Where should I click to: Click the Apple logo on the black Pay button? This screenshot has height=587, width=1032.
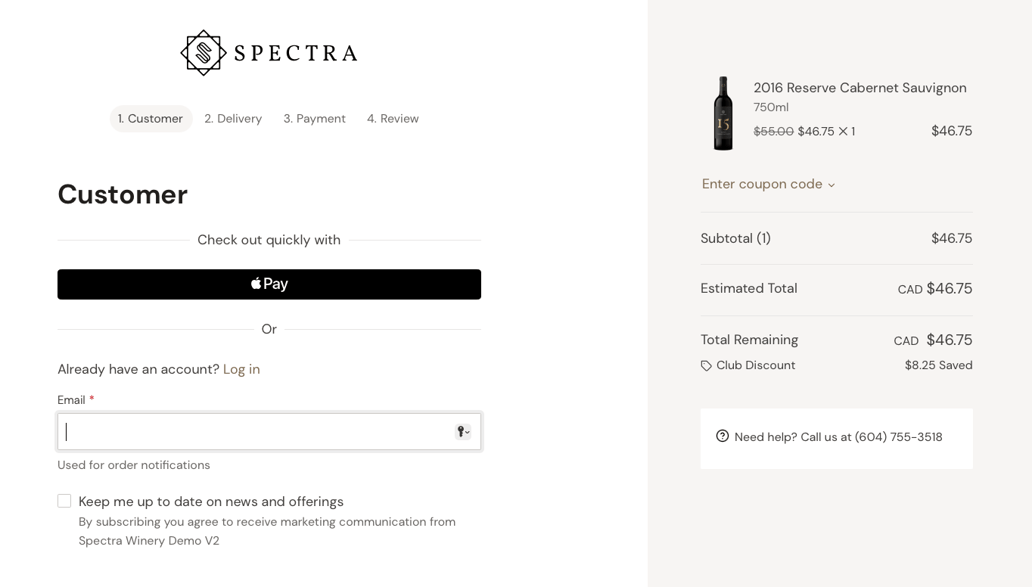tap(254, 284)
